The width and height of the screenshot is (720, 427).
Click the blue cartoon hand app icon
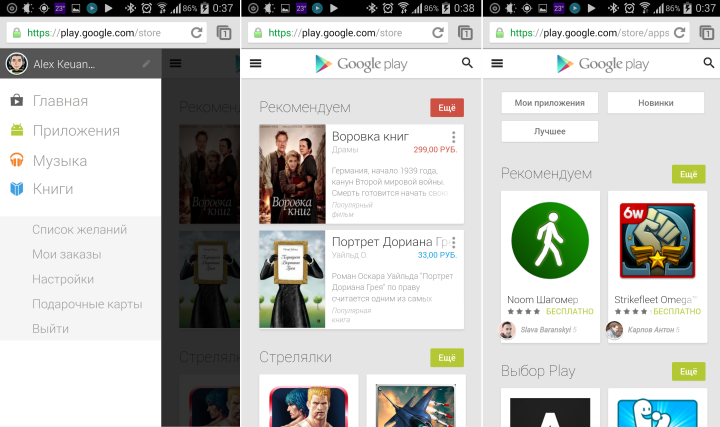pos(658,412)
